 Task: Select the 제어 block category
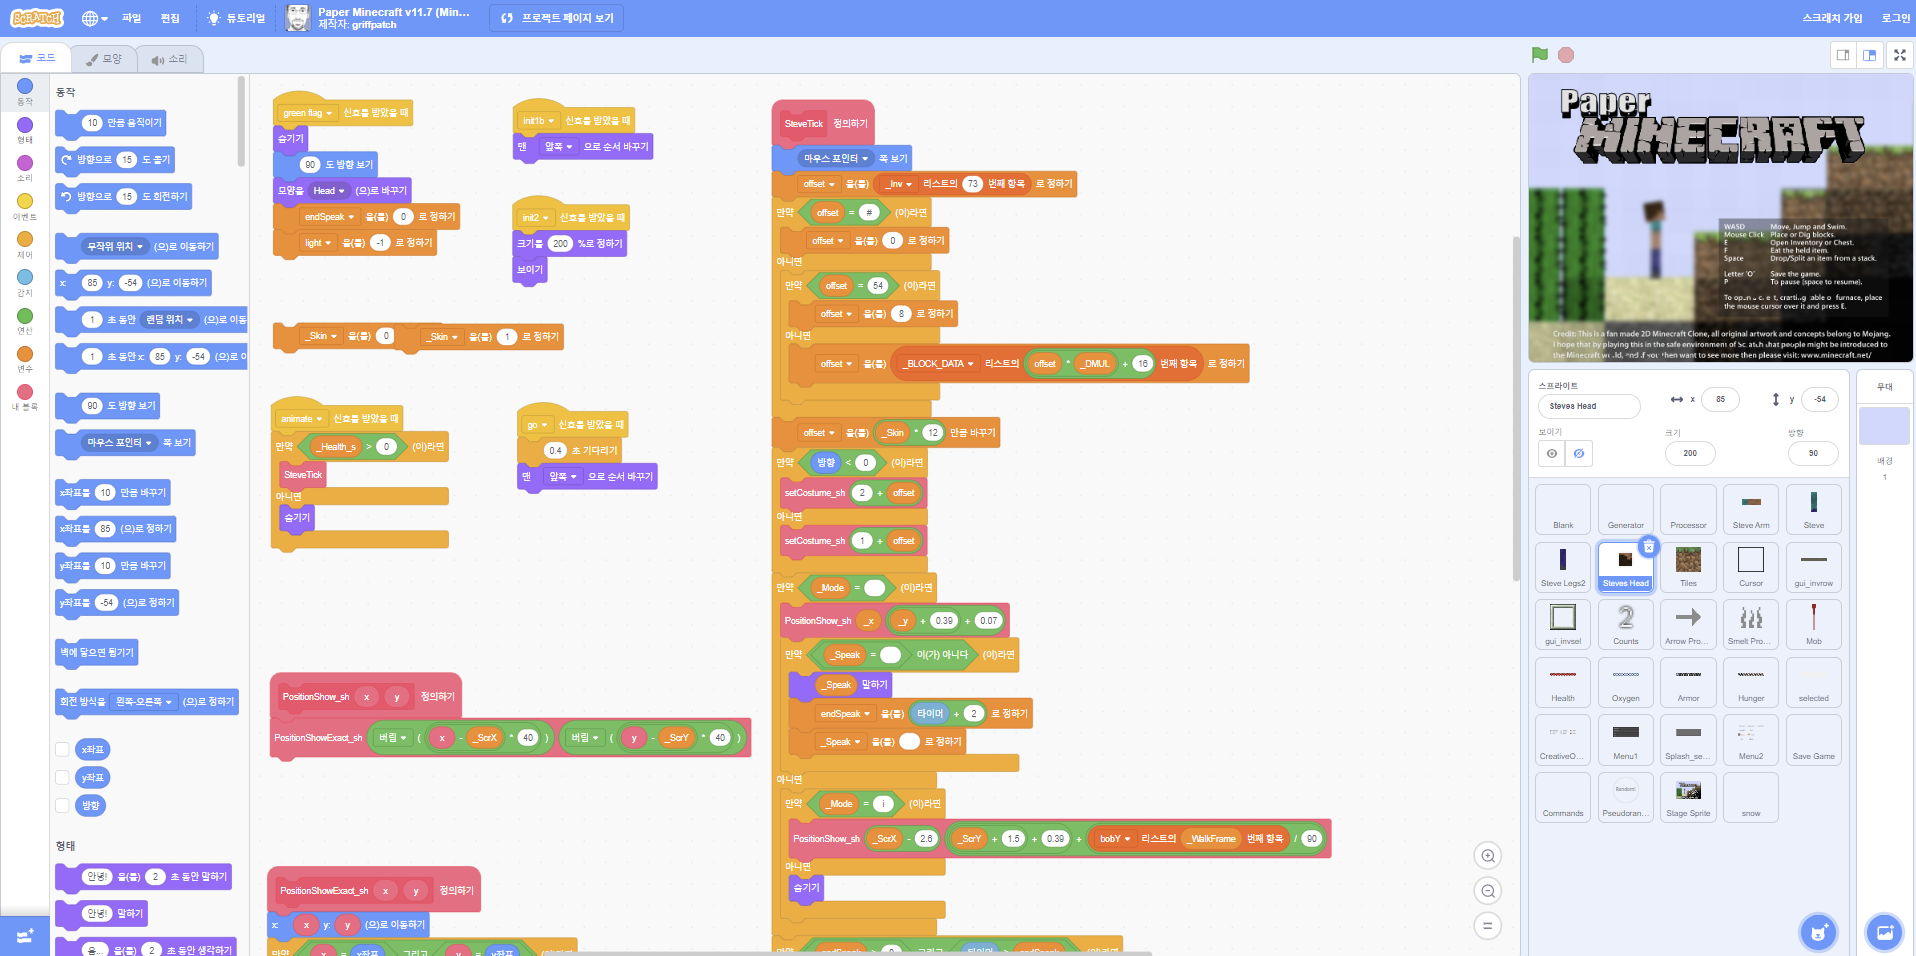pyautogui.click(x=25, y=245)
